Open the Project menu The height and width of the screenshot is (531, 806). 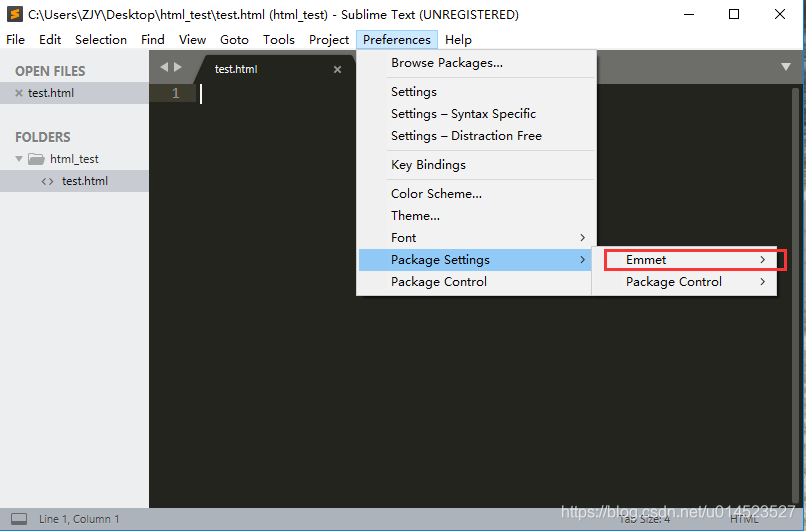329,40
